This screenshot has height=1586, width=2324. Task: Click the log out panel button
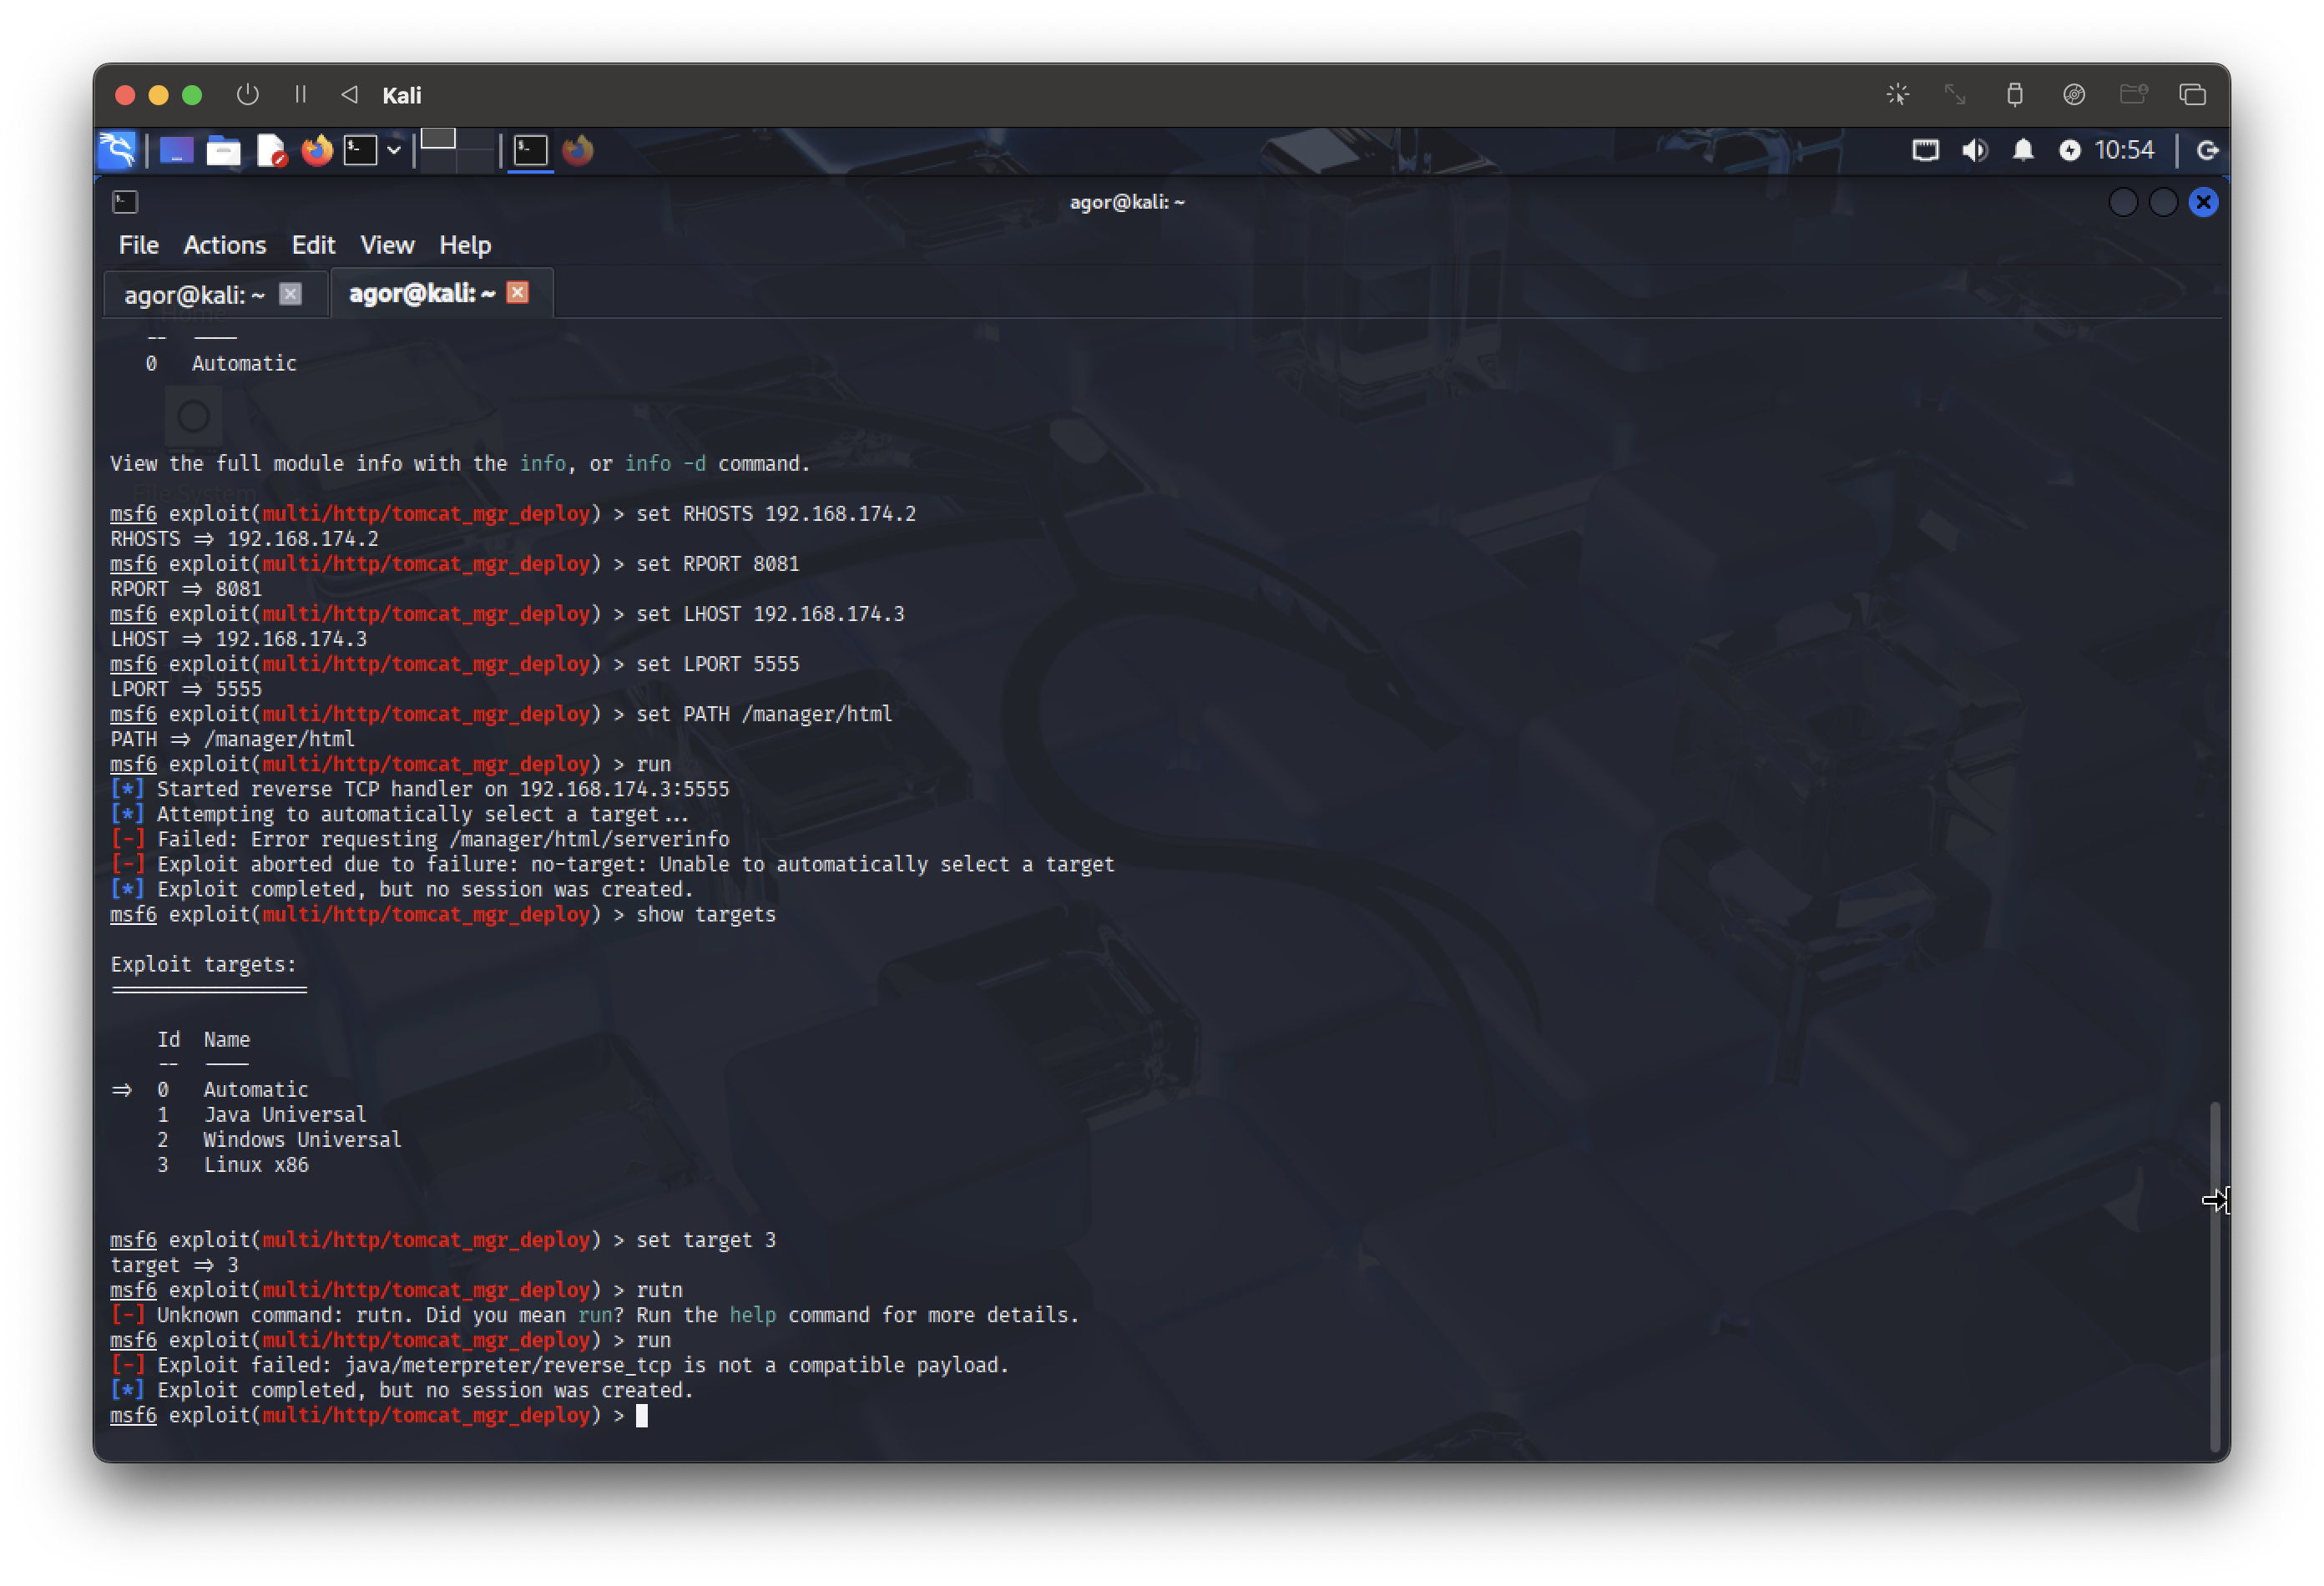[2207, 150]
